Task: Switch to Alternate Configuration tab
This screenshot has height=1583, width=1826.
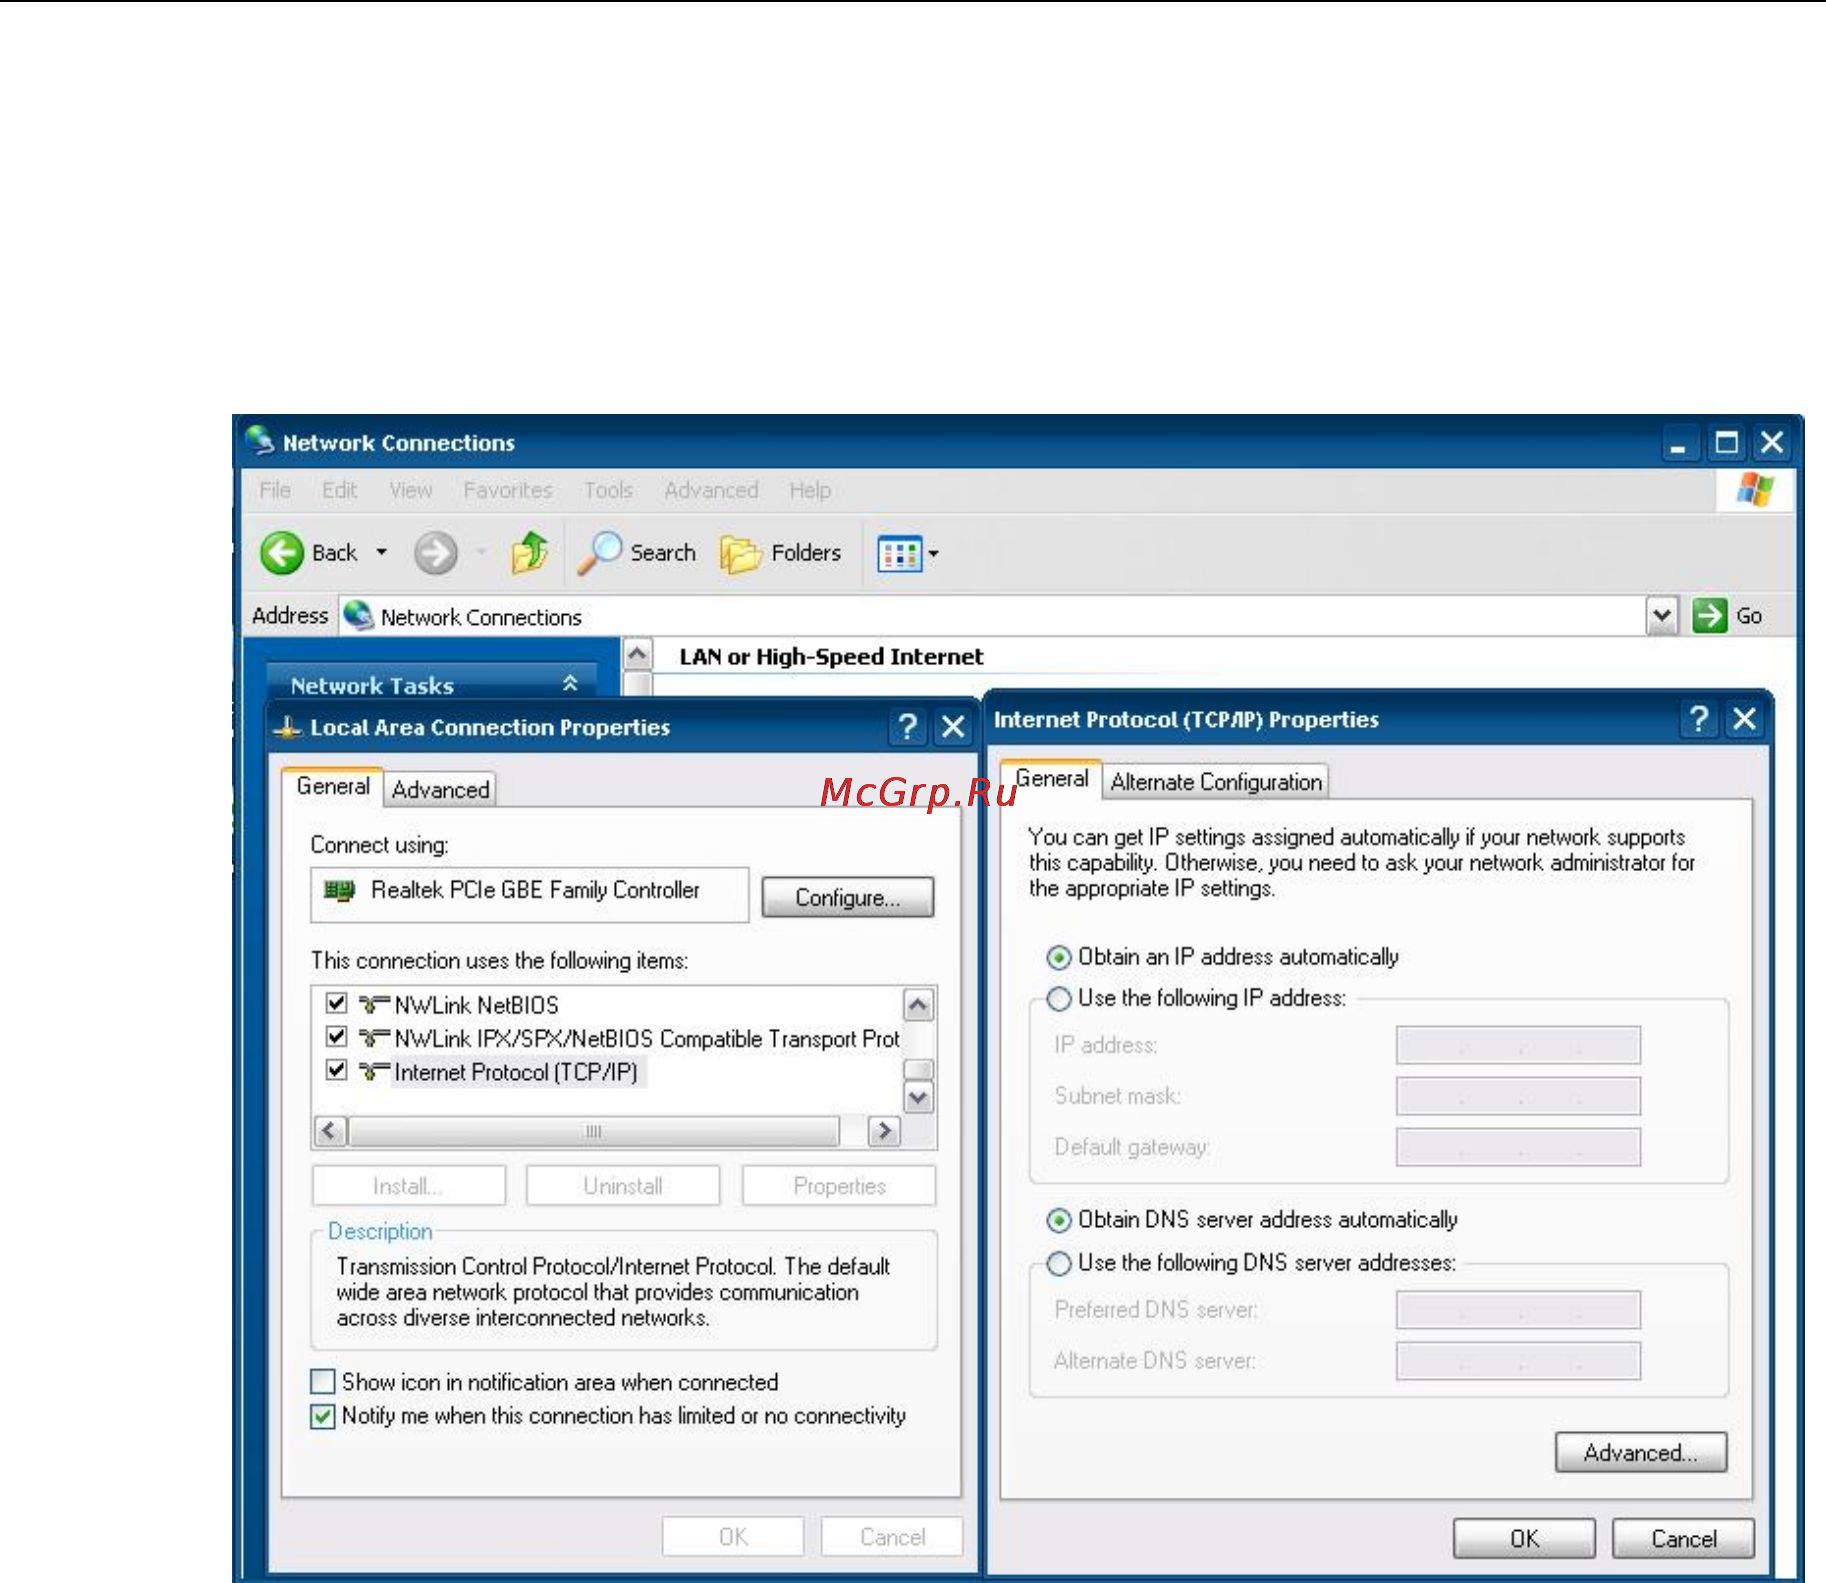Action: pyautogui.click(x=1216, y=781)
